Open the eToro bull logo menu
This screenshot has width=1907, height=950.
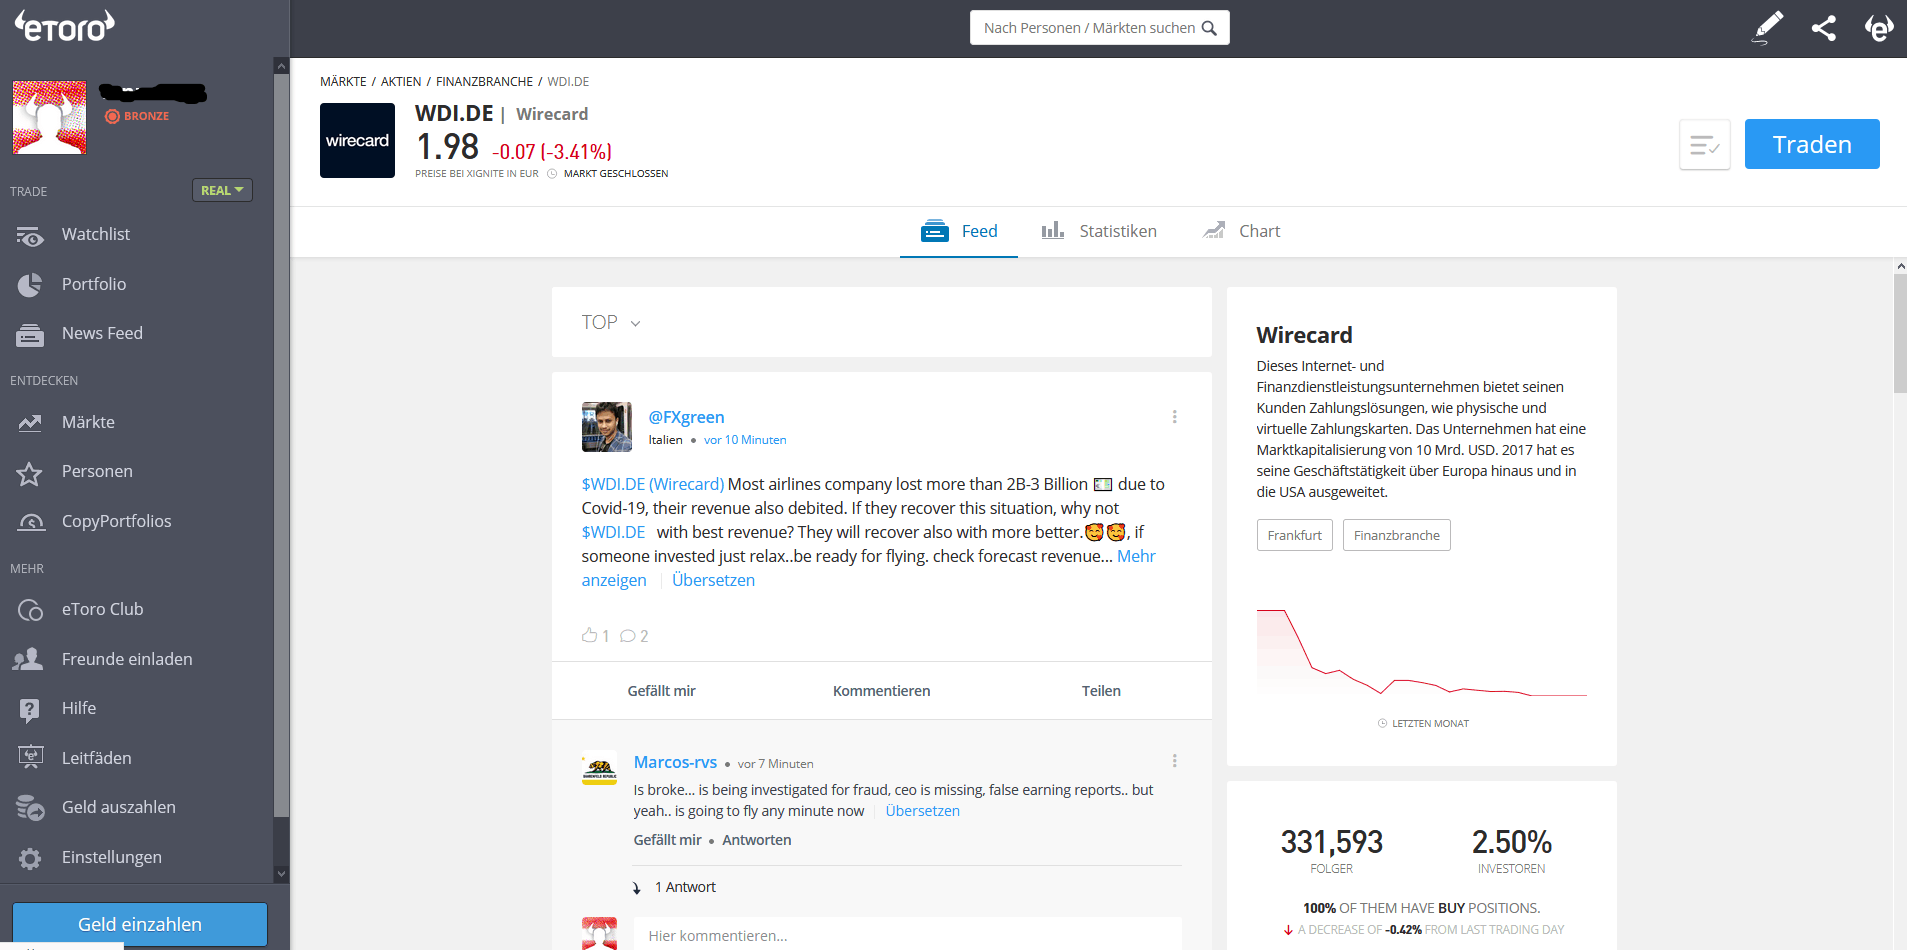pyautogui.click(x=1879, y=28)
